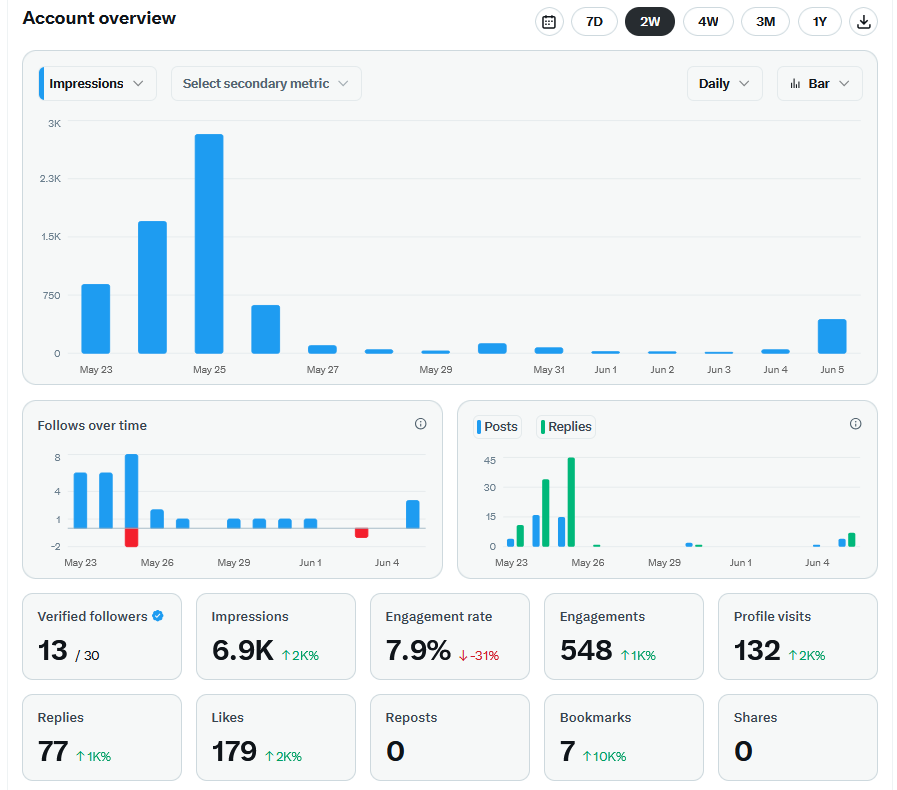The image size is (897, 790).
Task: Open the Impressions primary metric dropdown
Action: tap(98, 84)
